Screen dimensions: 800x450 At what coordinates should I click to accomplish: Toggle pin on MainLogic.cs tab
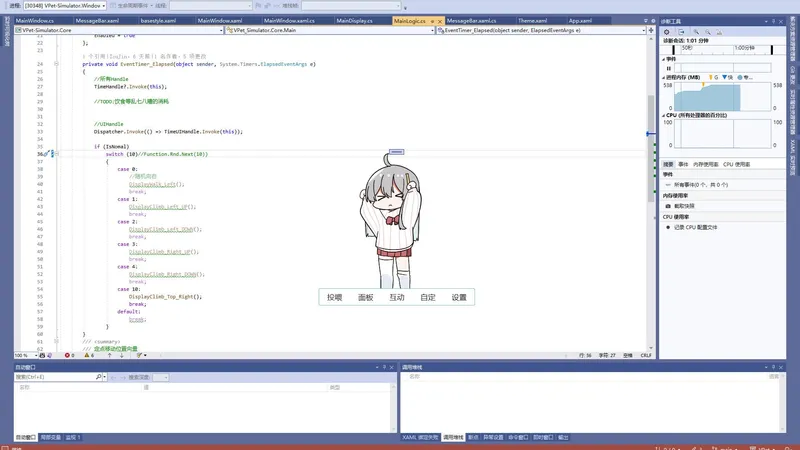[x=432, y=21]
